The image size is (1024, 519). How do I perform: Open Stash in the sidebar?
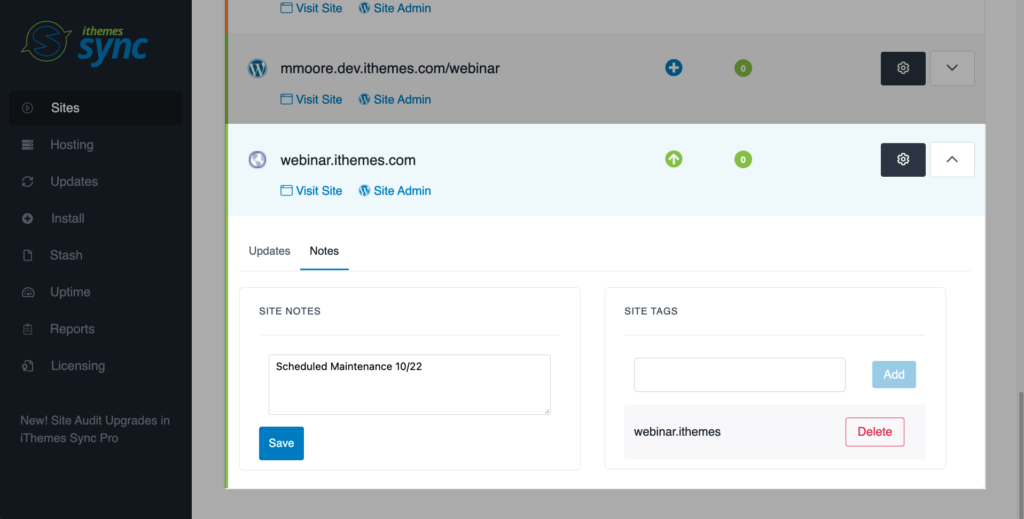66,255
